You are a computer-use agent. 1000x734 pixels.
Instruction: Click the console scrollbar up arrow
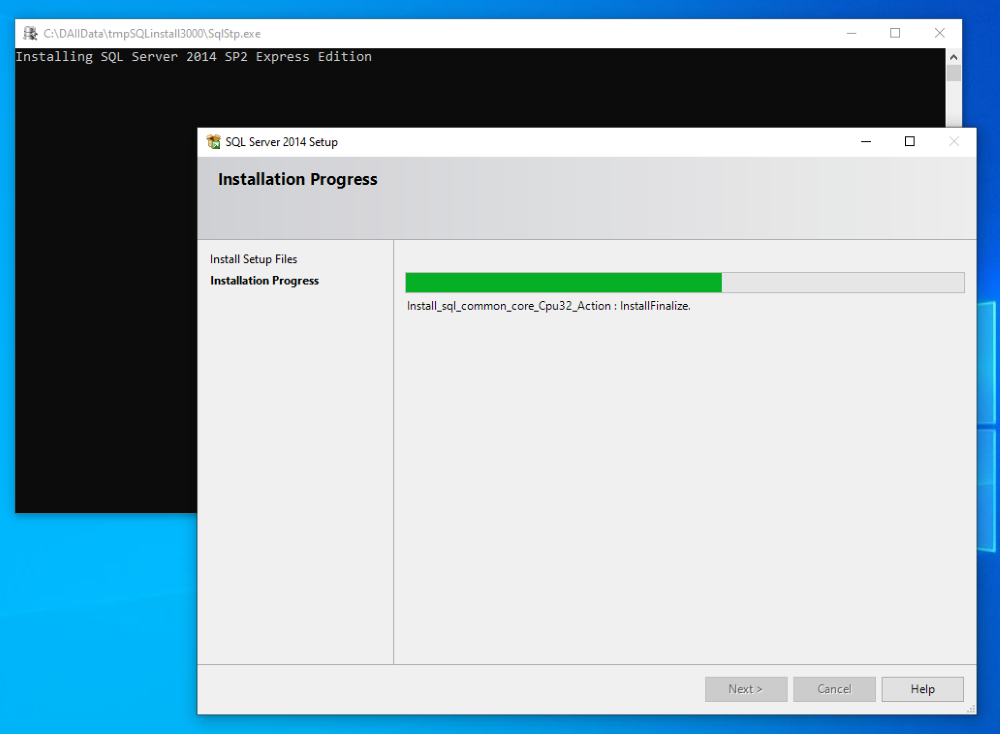(953, 57)
